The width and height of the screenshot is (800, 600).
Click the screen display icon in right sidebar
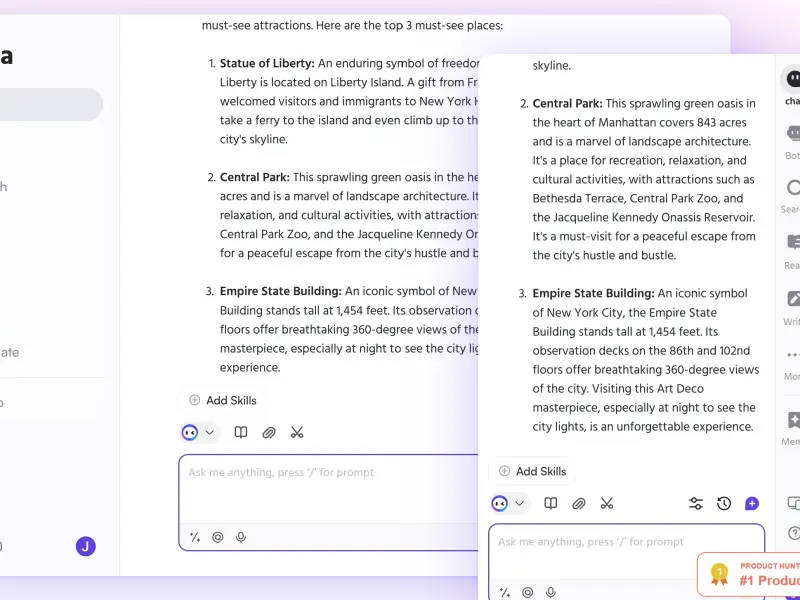pyautogui.click(x=794, y=503)
